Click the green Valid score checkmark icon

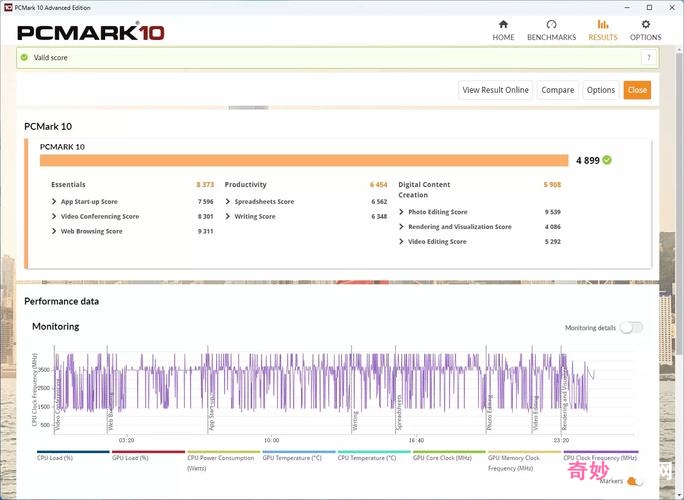[x=25, y=58]
